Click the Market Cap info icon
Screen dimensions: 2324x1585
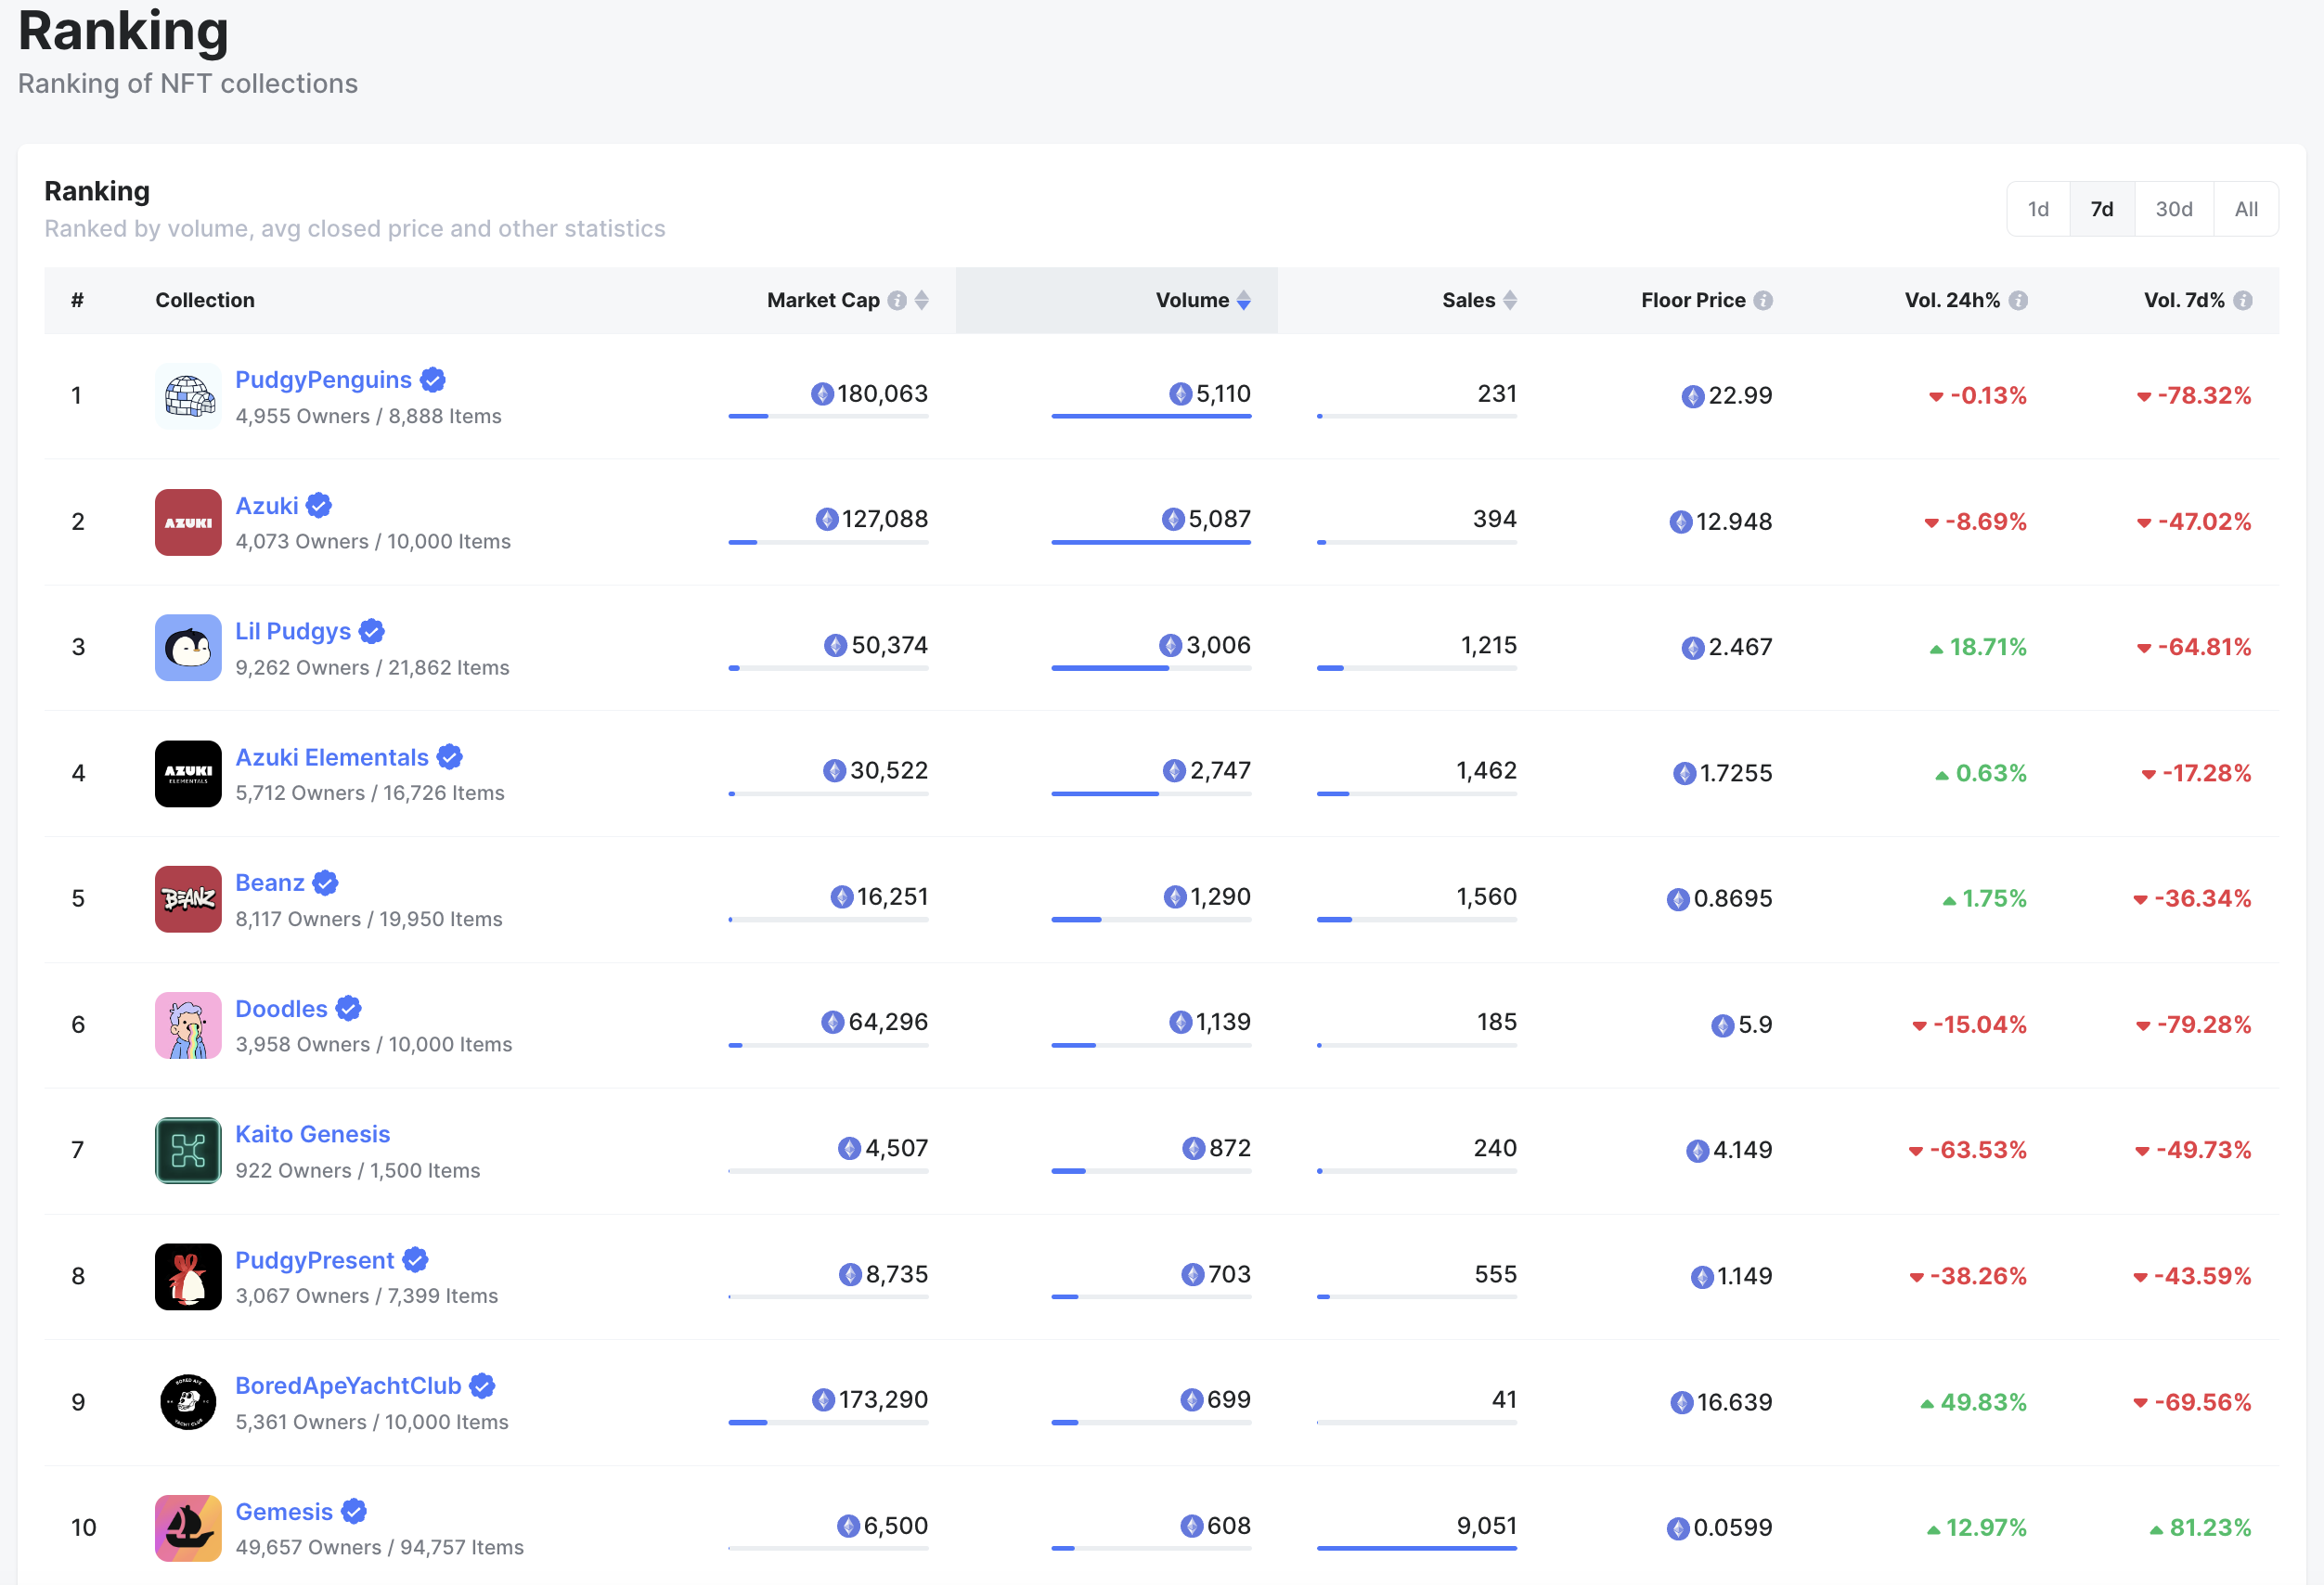click(897, 300)
